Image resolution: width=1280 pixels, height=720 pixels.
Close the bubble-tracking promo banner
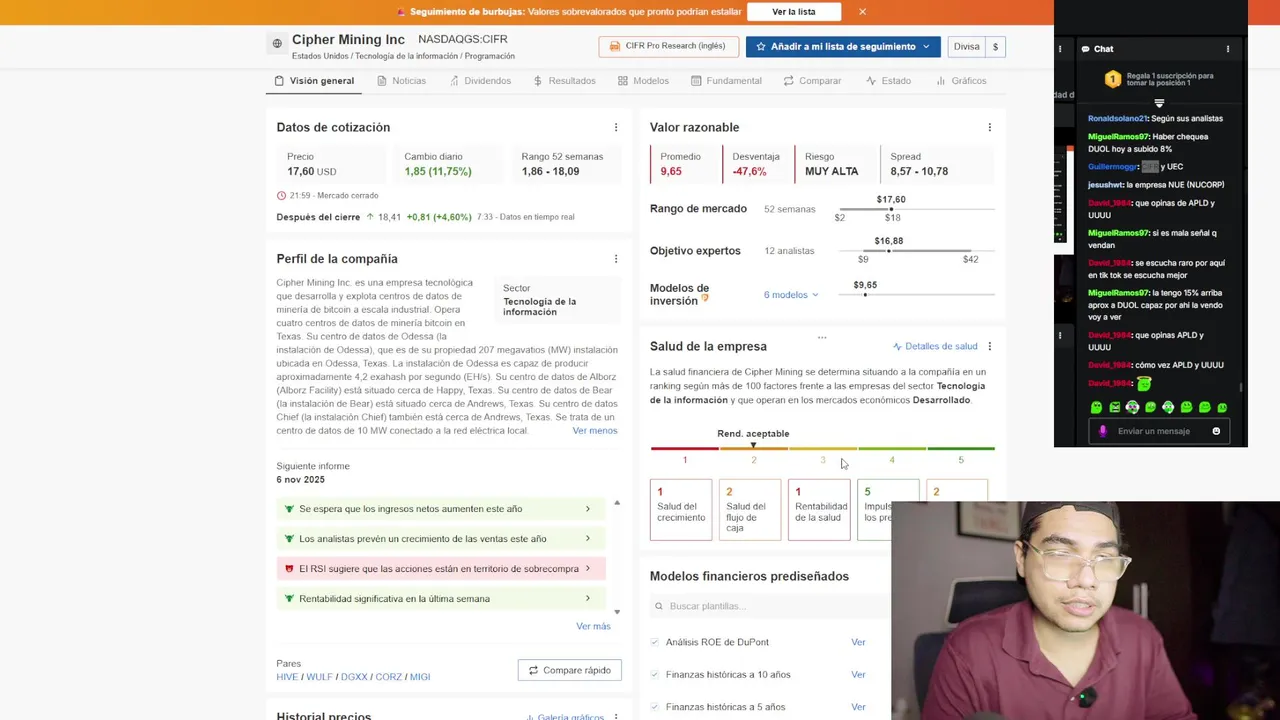(x=862, y=12)
